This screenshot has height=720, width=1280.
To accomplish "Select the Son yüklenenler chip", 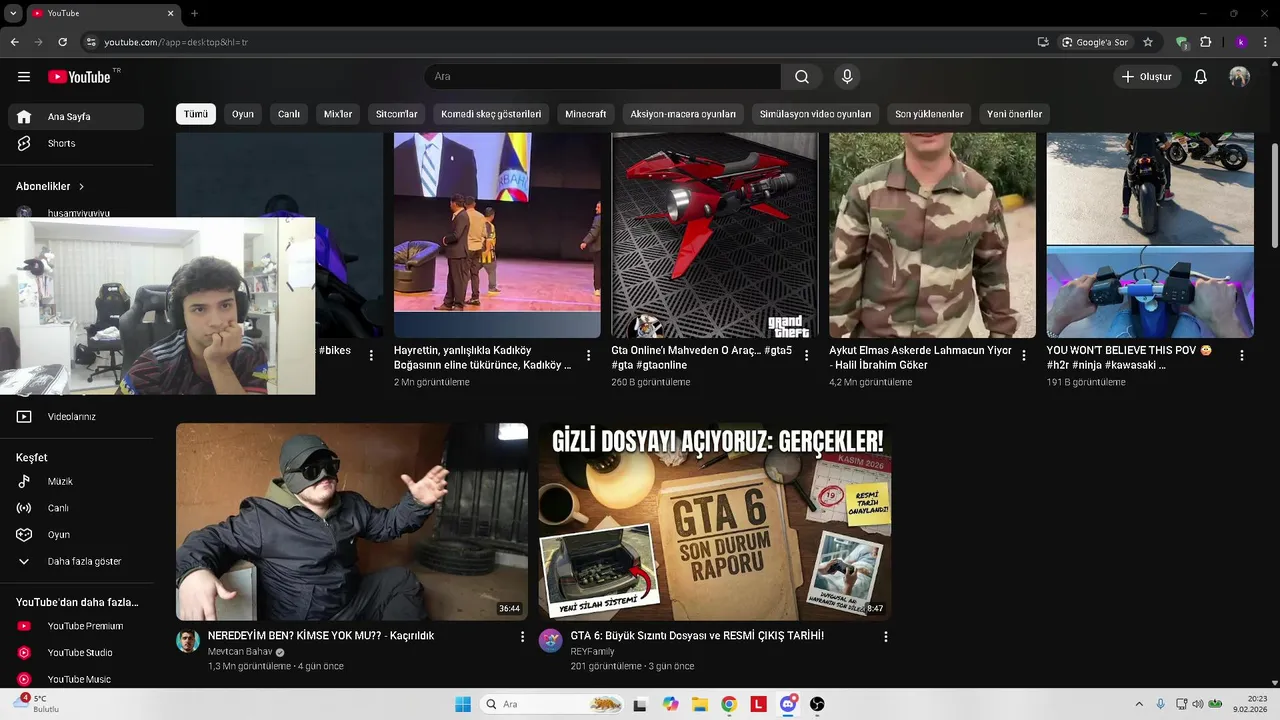I will (x=929, y=114).
